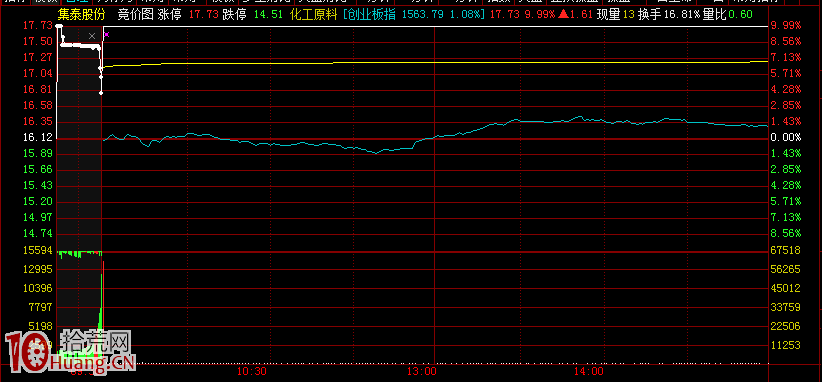
Task: Click the cyan 创业板指 index curve
Action: [x=435, y=136]
